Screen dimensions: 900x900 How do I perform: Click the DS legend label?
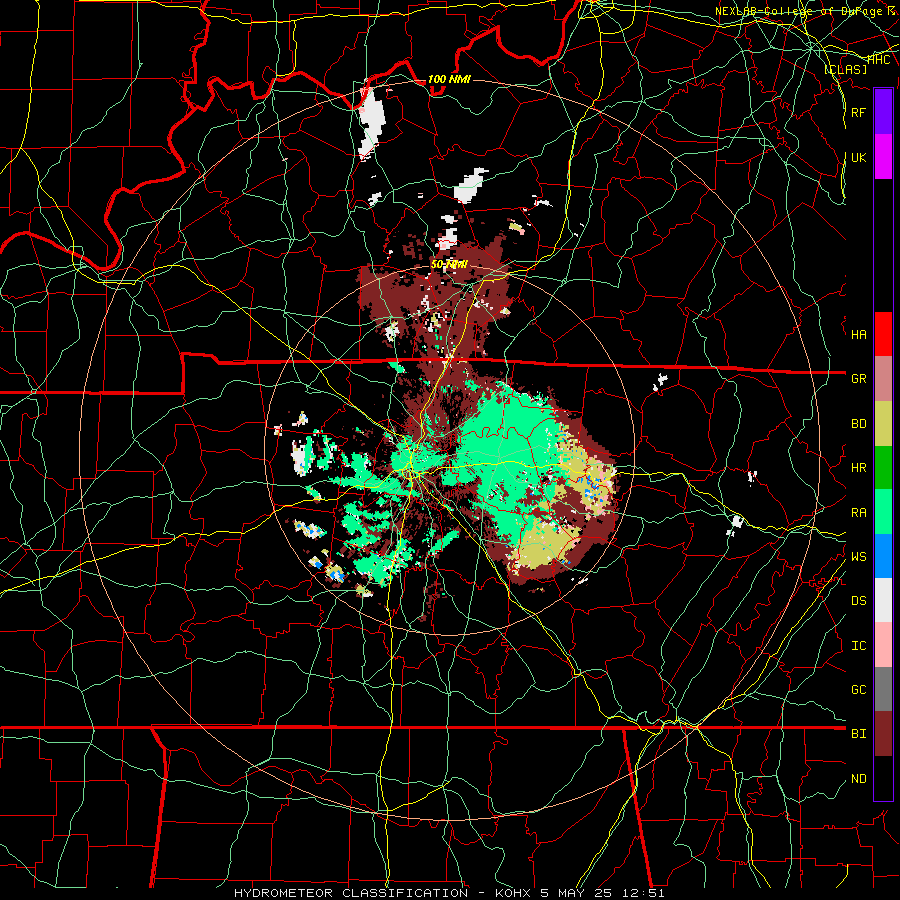click(858, 601)
